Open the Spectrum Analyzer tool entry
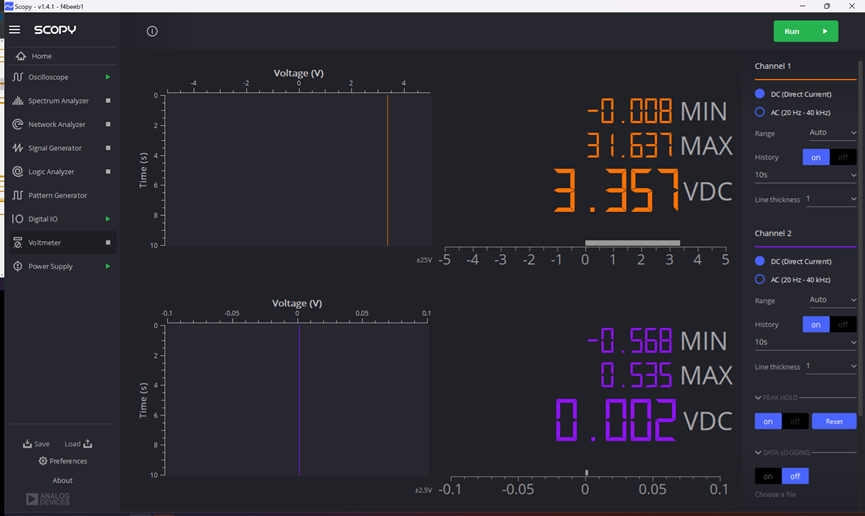This screenshot has width=865, height=516. pos(63,100)
